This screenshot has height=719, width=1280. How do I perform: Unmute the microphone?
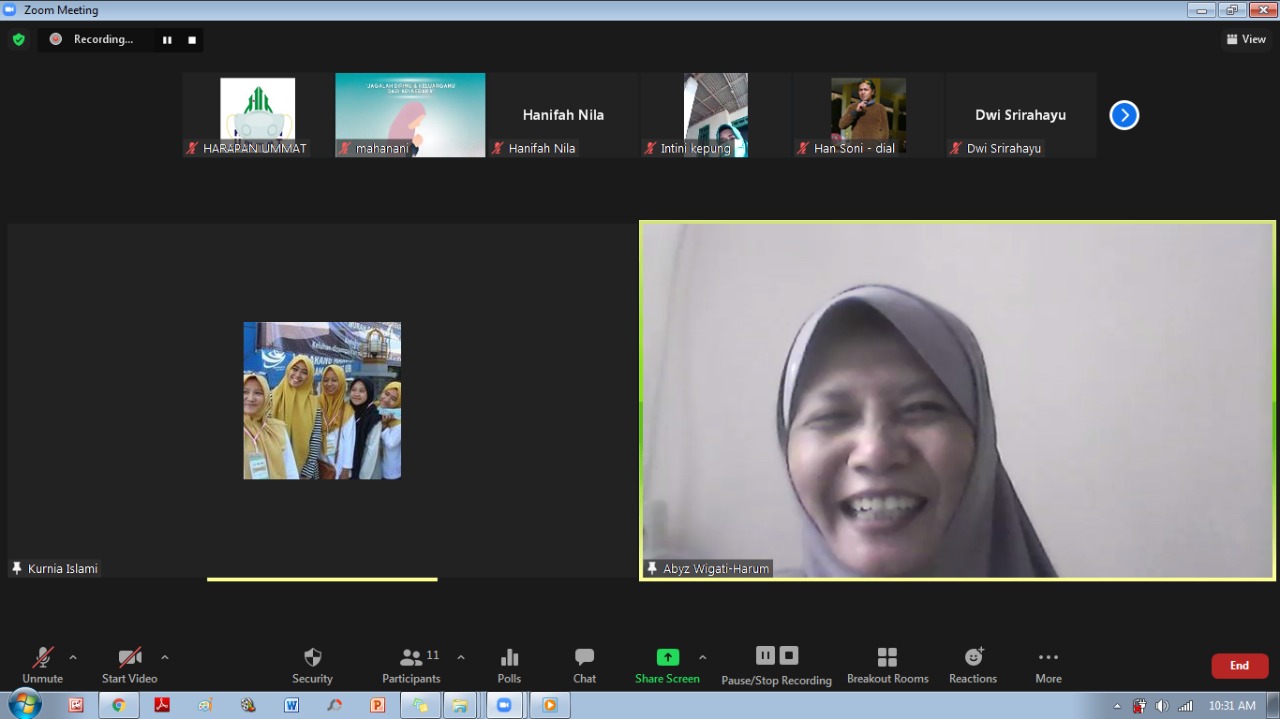(x=42, y=665)
